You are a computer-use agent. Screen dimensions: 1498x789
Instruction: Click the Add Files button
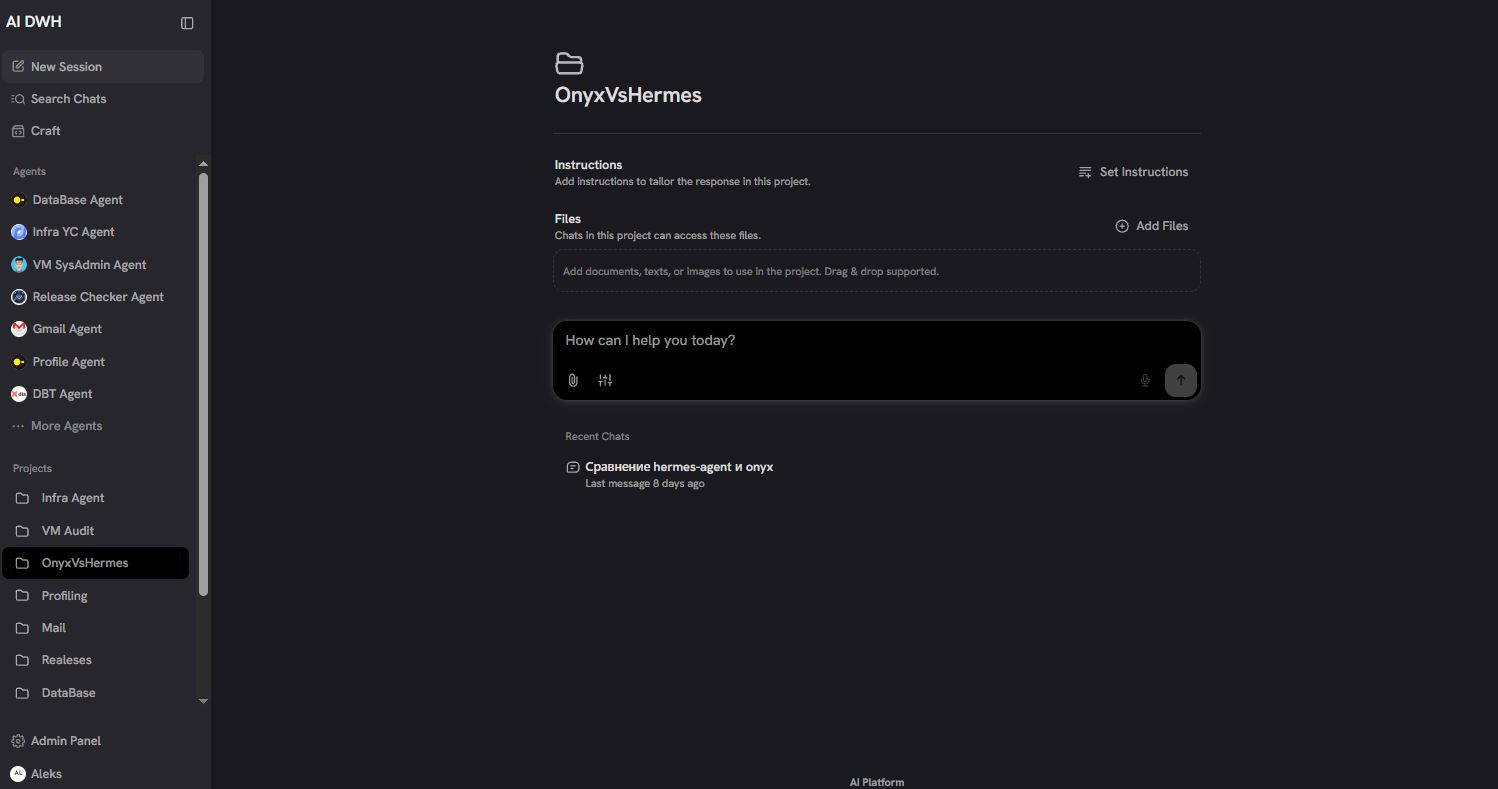point(1152,226)
